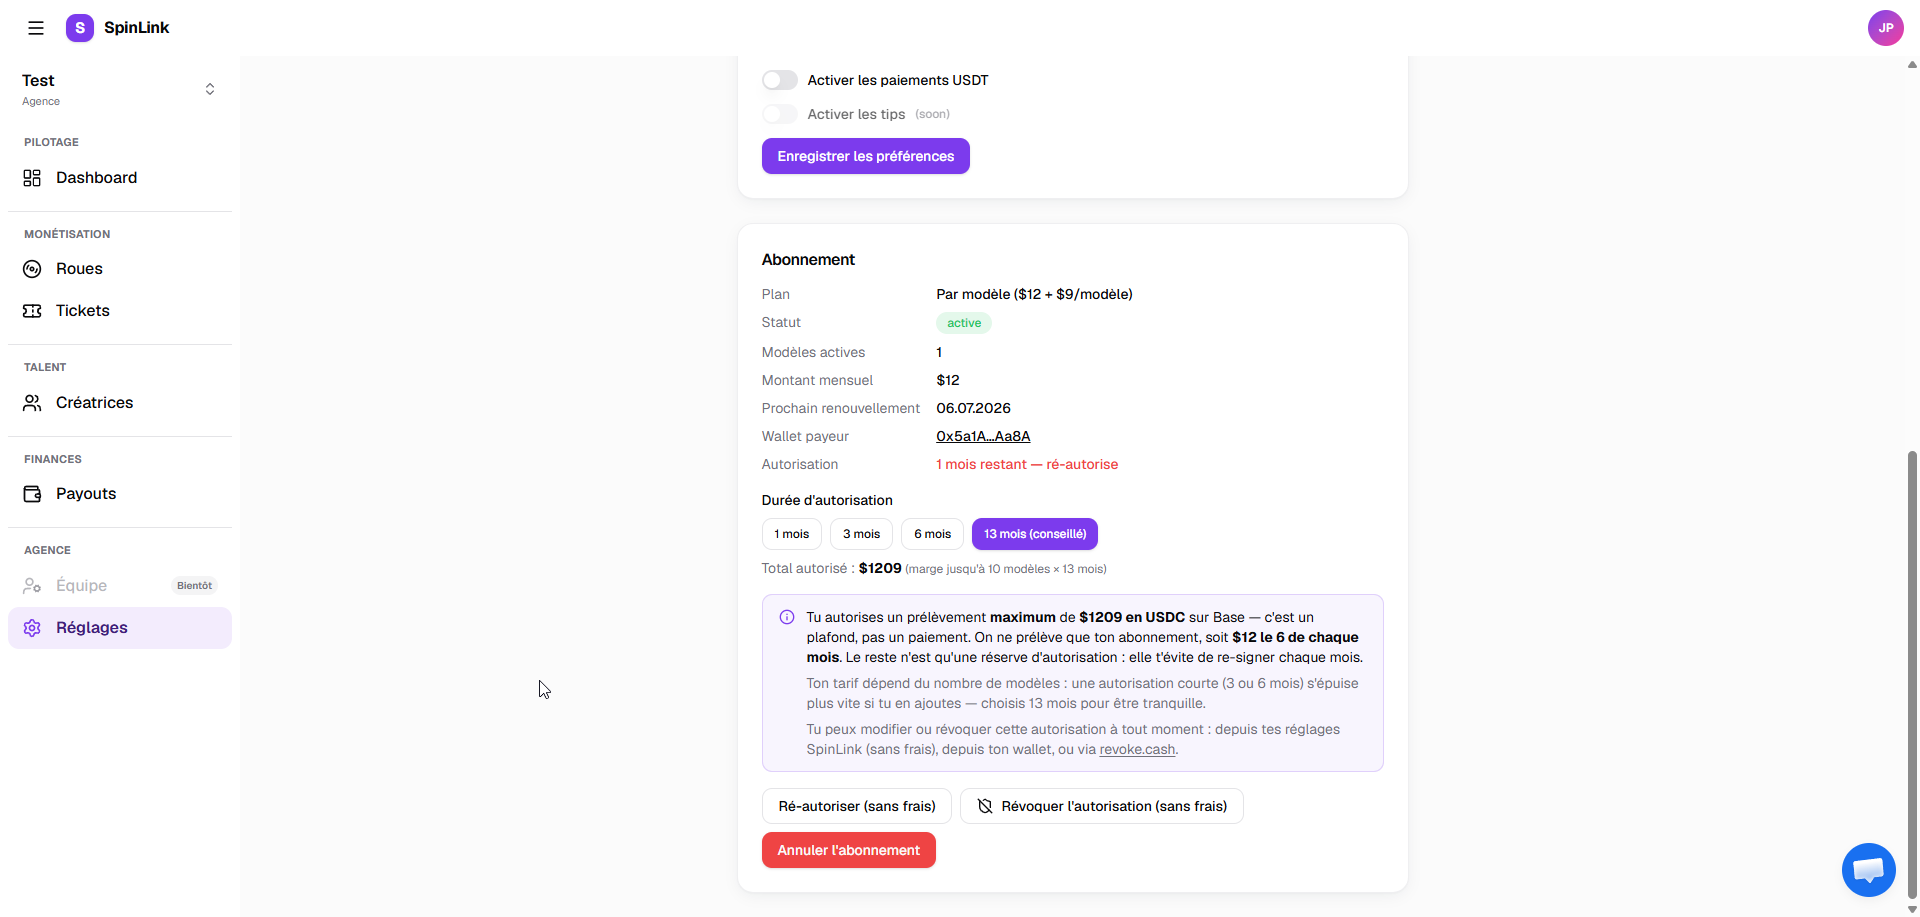
Task: Click Ré-autoriser (sans frais) button
Action: [x=857, y=806]
